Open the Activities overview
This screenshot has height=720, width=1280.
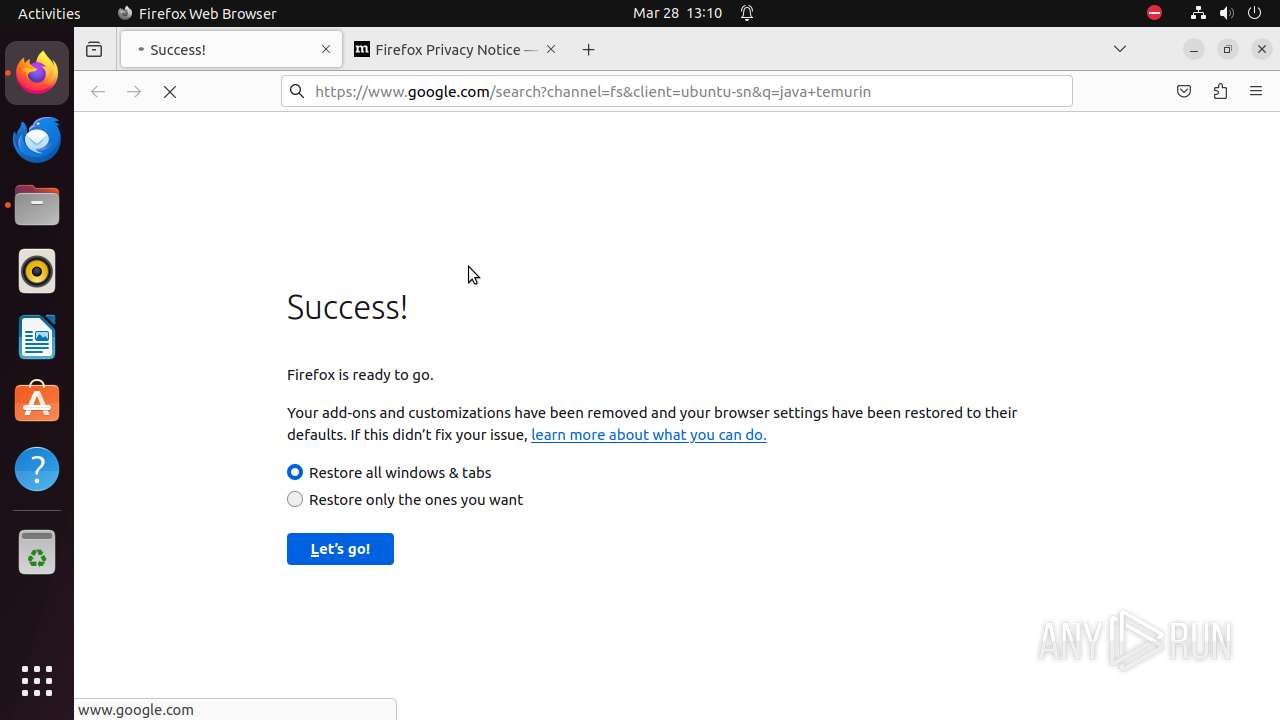(x=49, y=13)
